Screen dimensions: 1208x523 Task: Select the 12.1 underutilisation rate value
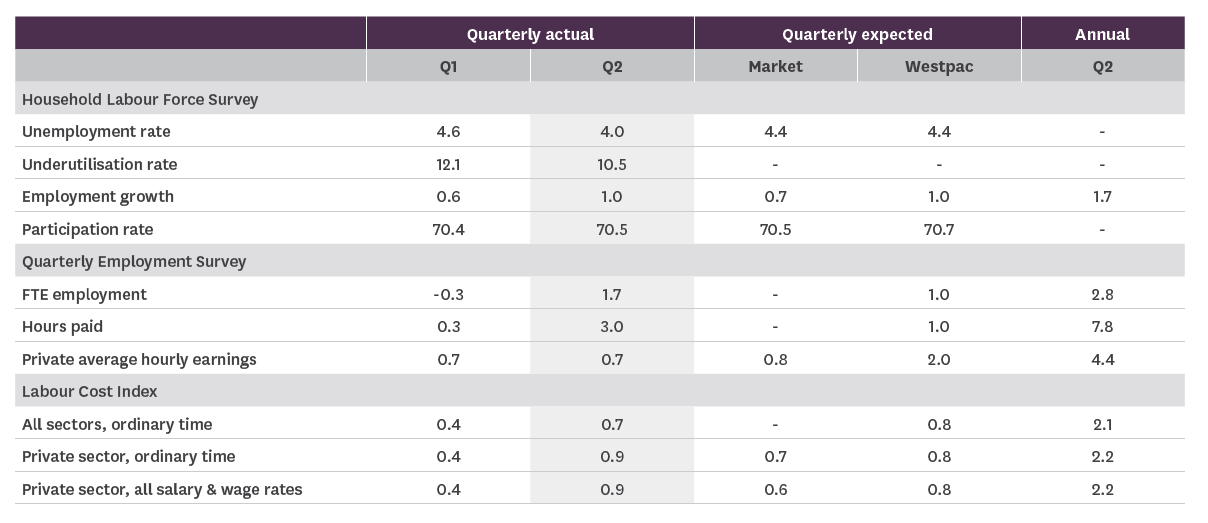(448, 164)
